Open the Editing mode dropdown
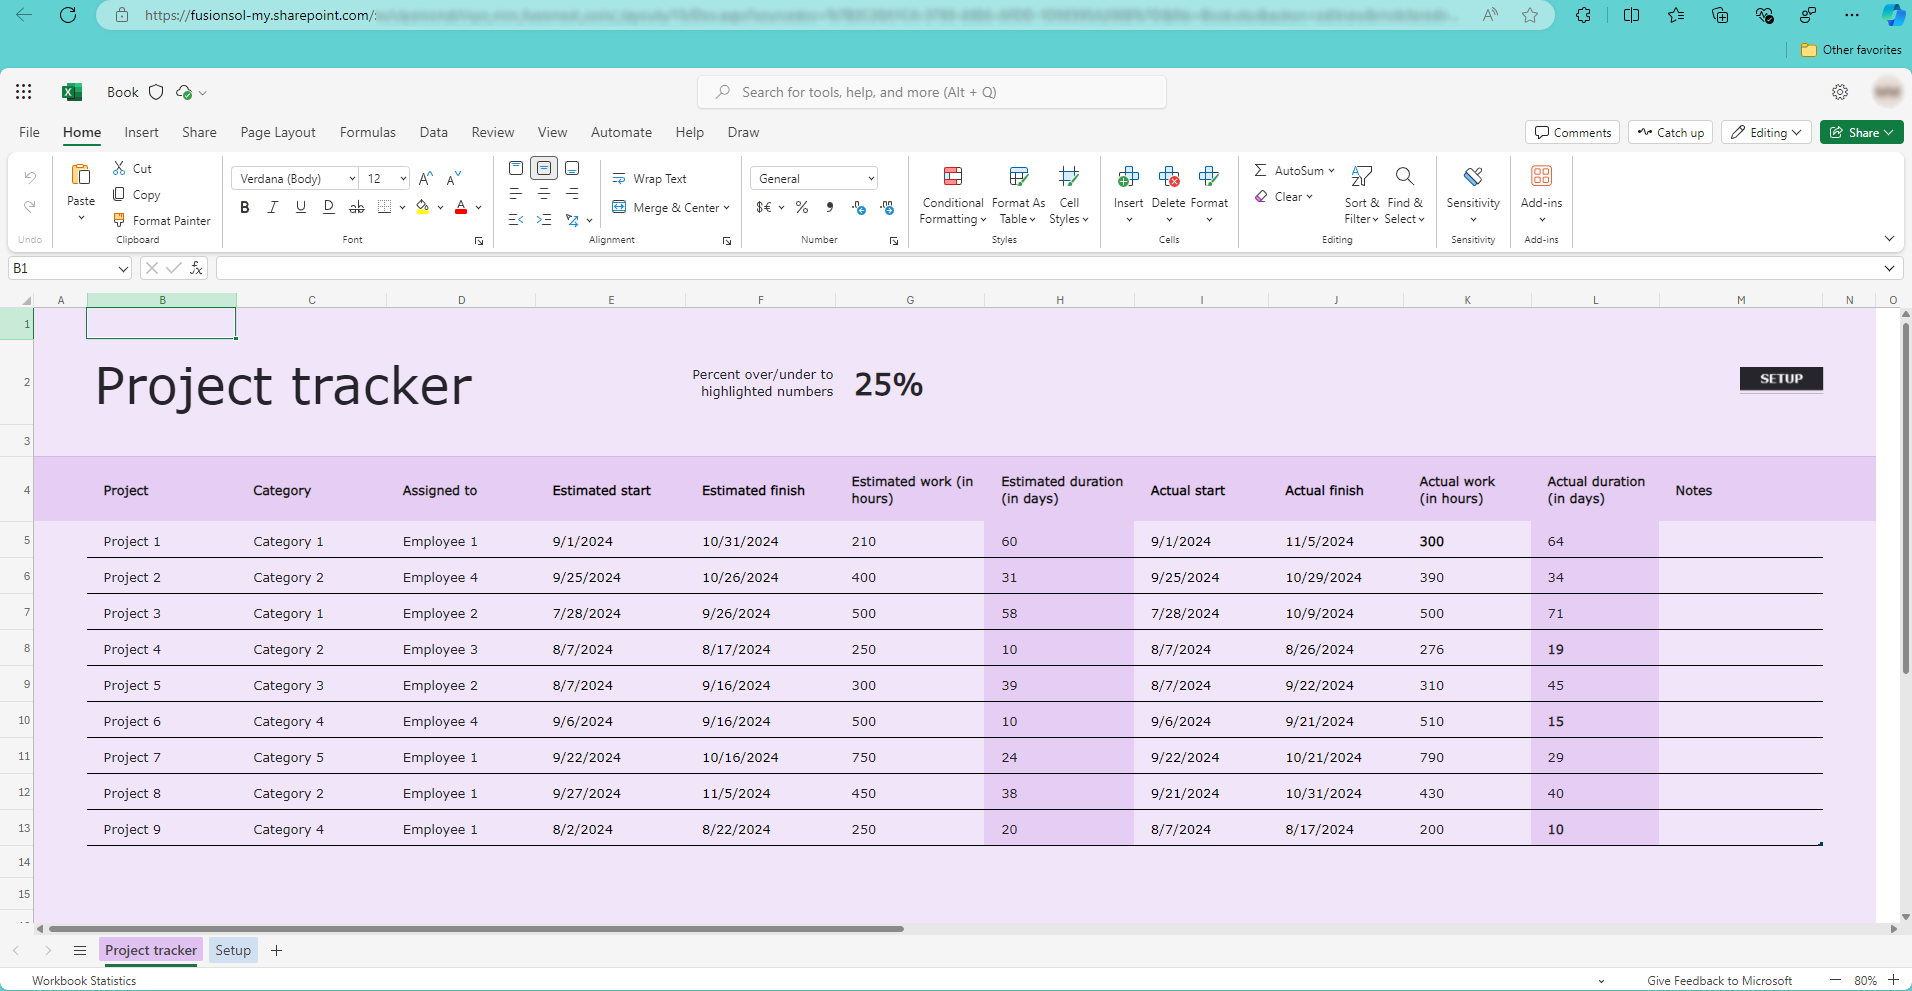The image size is (1912, 991). 1766,132
